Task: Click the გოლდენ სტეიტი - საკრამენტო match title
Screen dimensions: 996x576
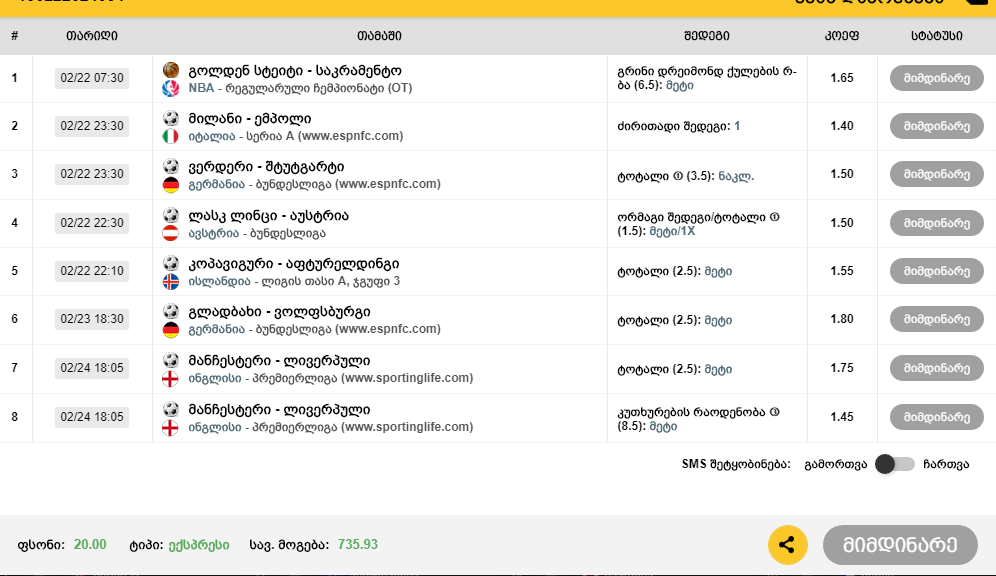Action: (x=295, y=70)
